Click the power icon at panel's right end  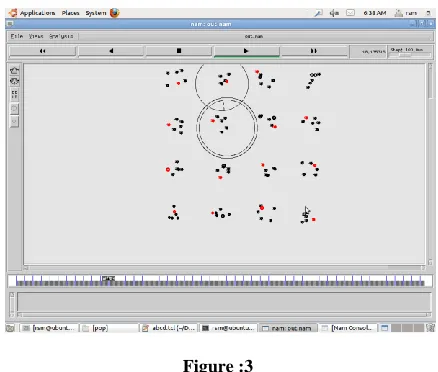[428, 13]
